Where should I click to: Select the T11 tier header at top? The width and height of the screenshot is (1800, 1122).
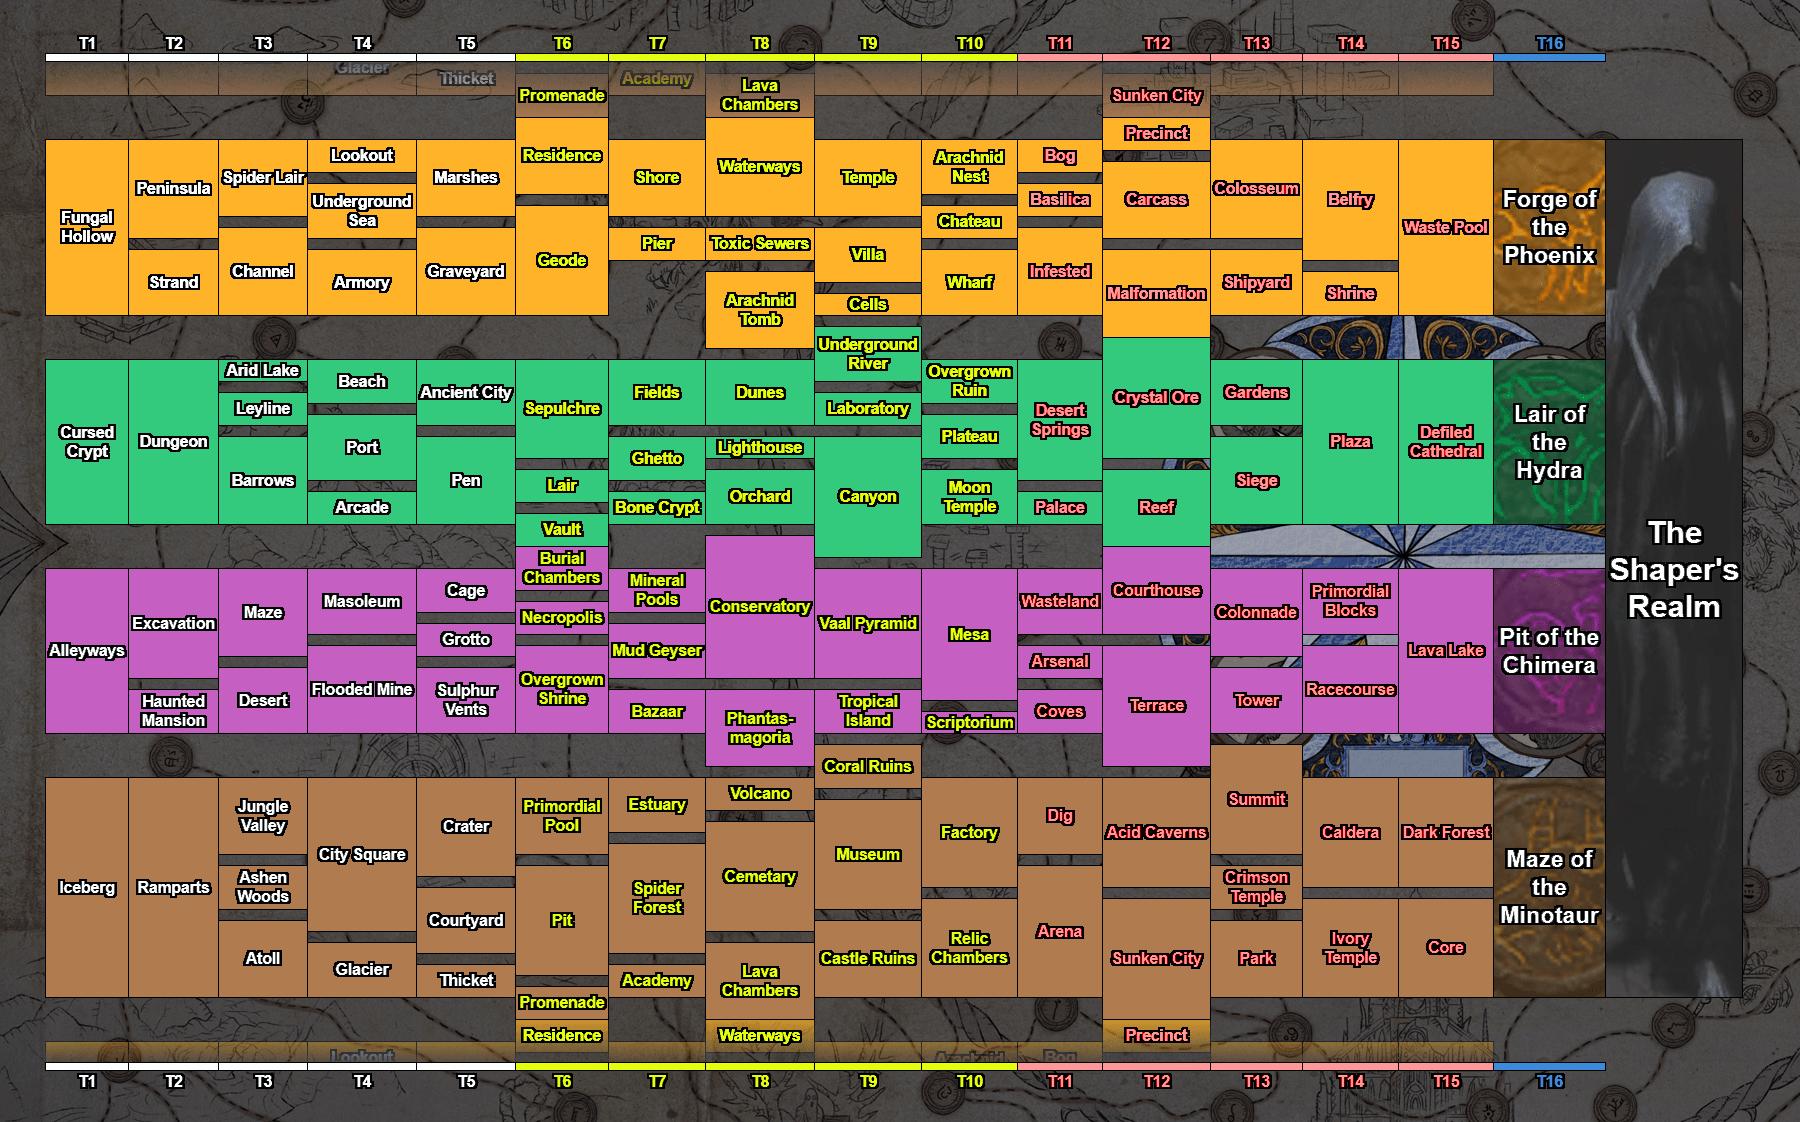coord(1060,46)
